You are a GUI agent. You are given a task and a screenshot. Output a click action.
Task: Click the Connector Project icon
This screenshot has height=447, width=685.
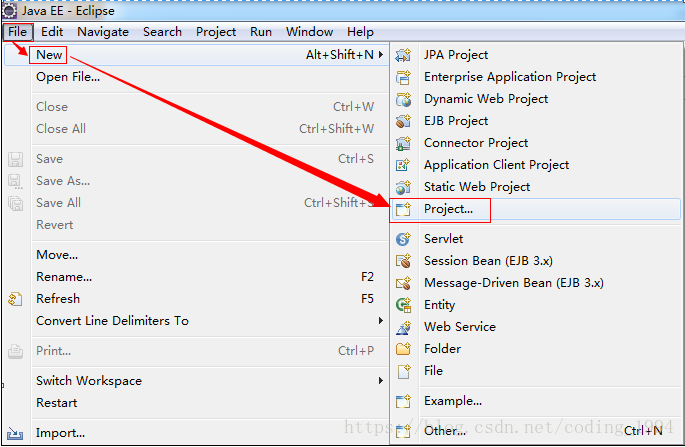(403, 143)
